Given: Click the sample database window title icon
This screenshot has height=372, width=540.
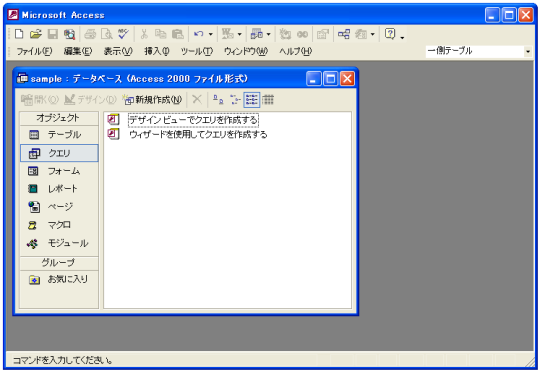Looking at the screenshot, I should pyautogui.click(x=22, y=78).
